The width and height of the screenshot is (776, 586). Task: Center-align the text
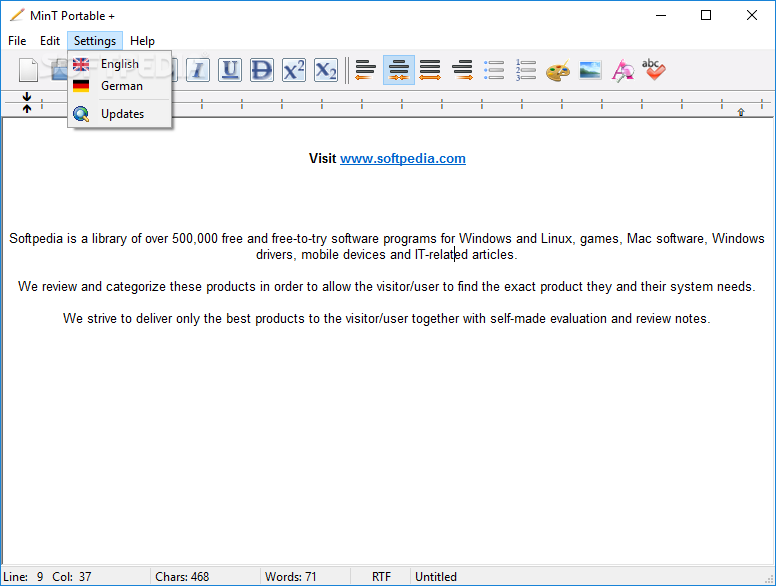pyautogui.click(x=399, y=70)
